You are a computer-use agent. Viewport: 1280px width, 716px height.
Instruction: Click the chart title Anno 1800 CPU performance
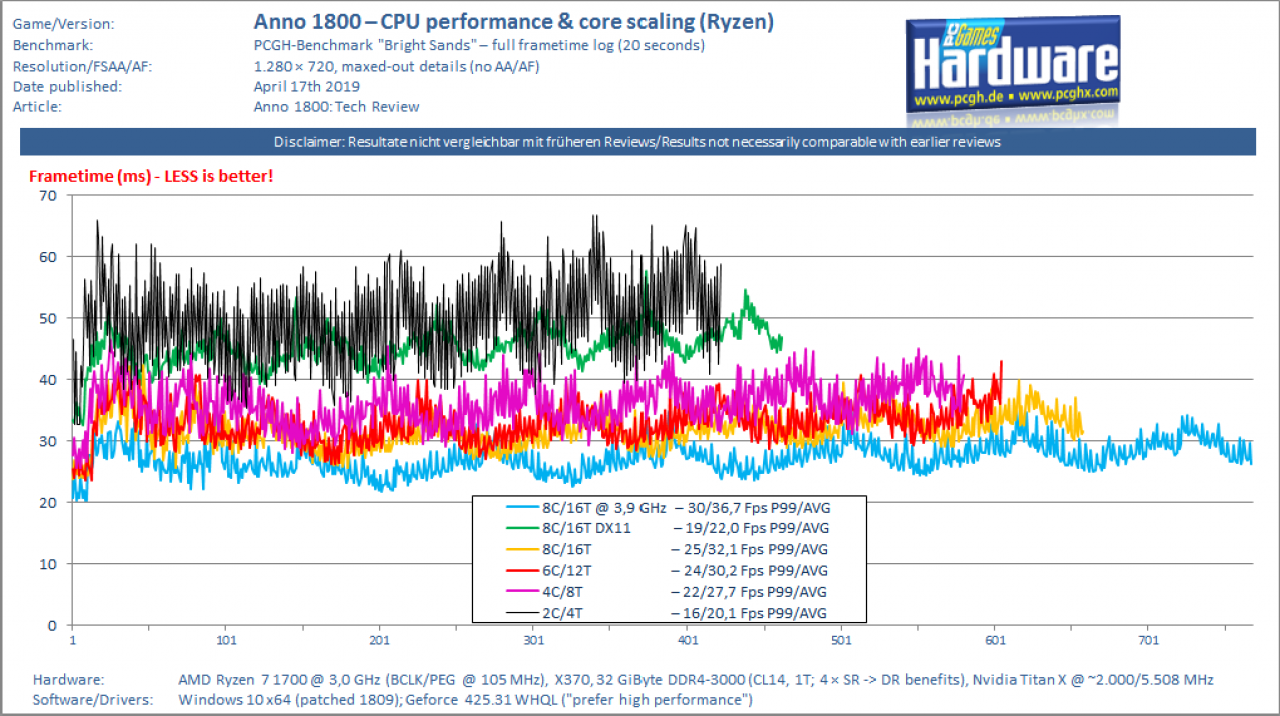click(514, 21)
